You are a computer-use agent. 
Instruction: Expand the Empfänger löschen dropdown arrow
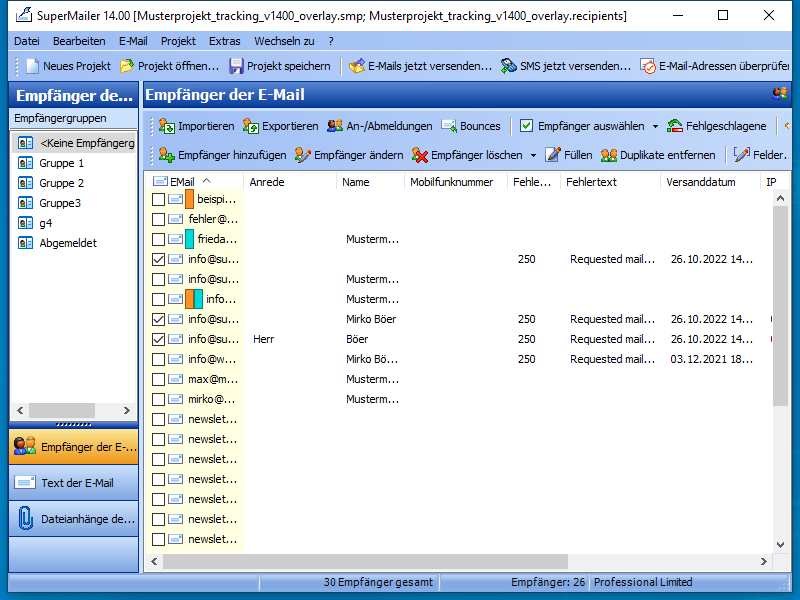533,156
